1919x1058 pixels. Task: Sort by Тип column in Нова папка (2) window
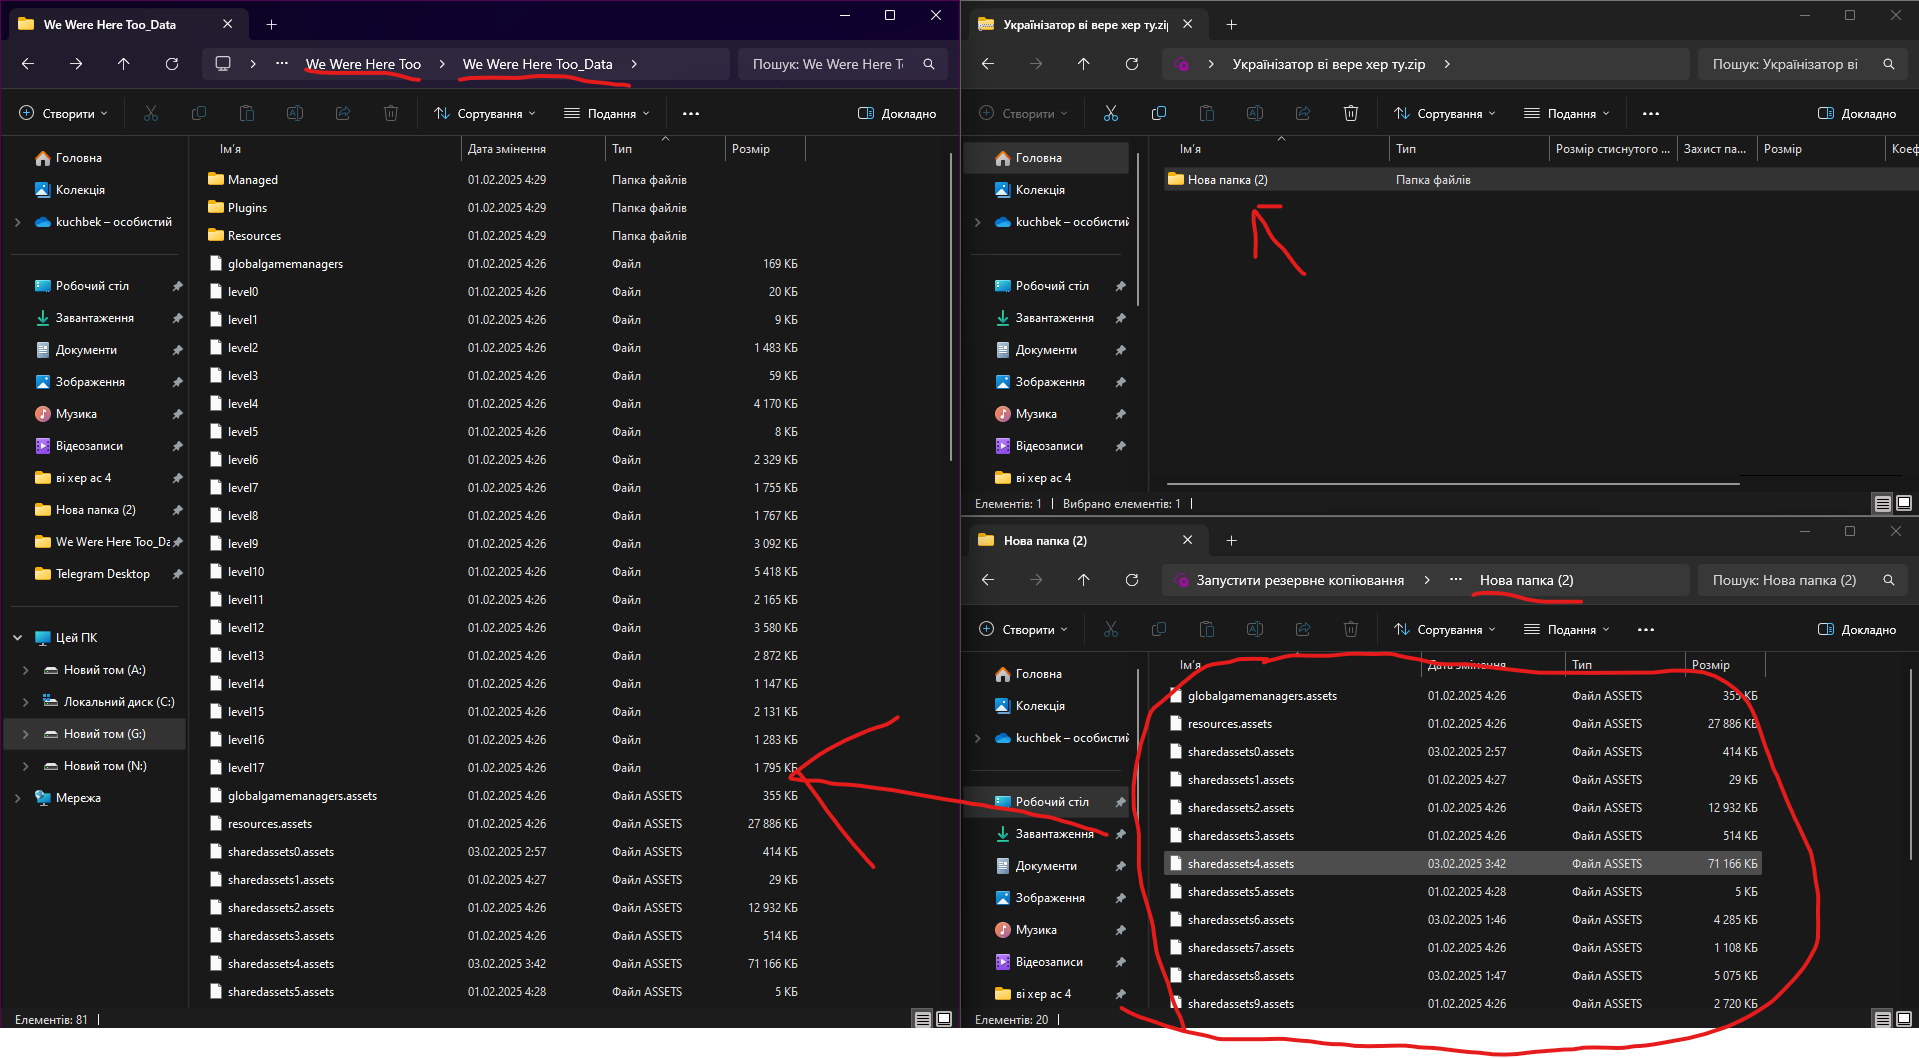click(x=1624, y=665)
